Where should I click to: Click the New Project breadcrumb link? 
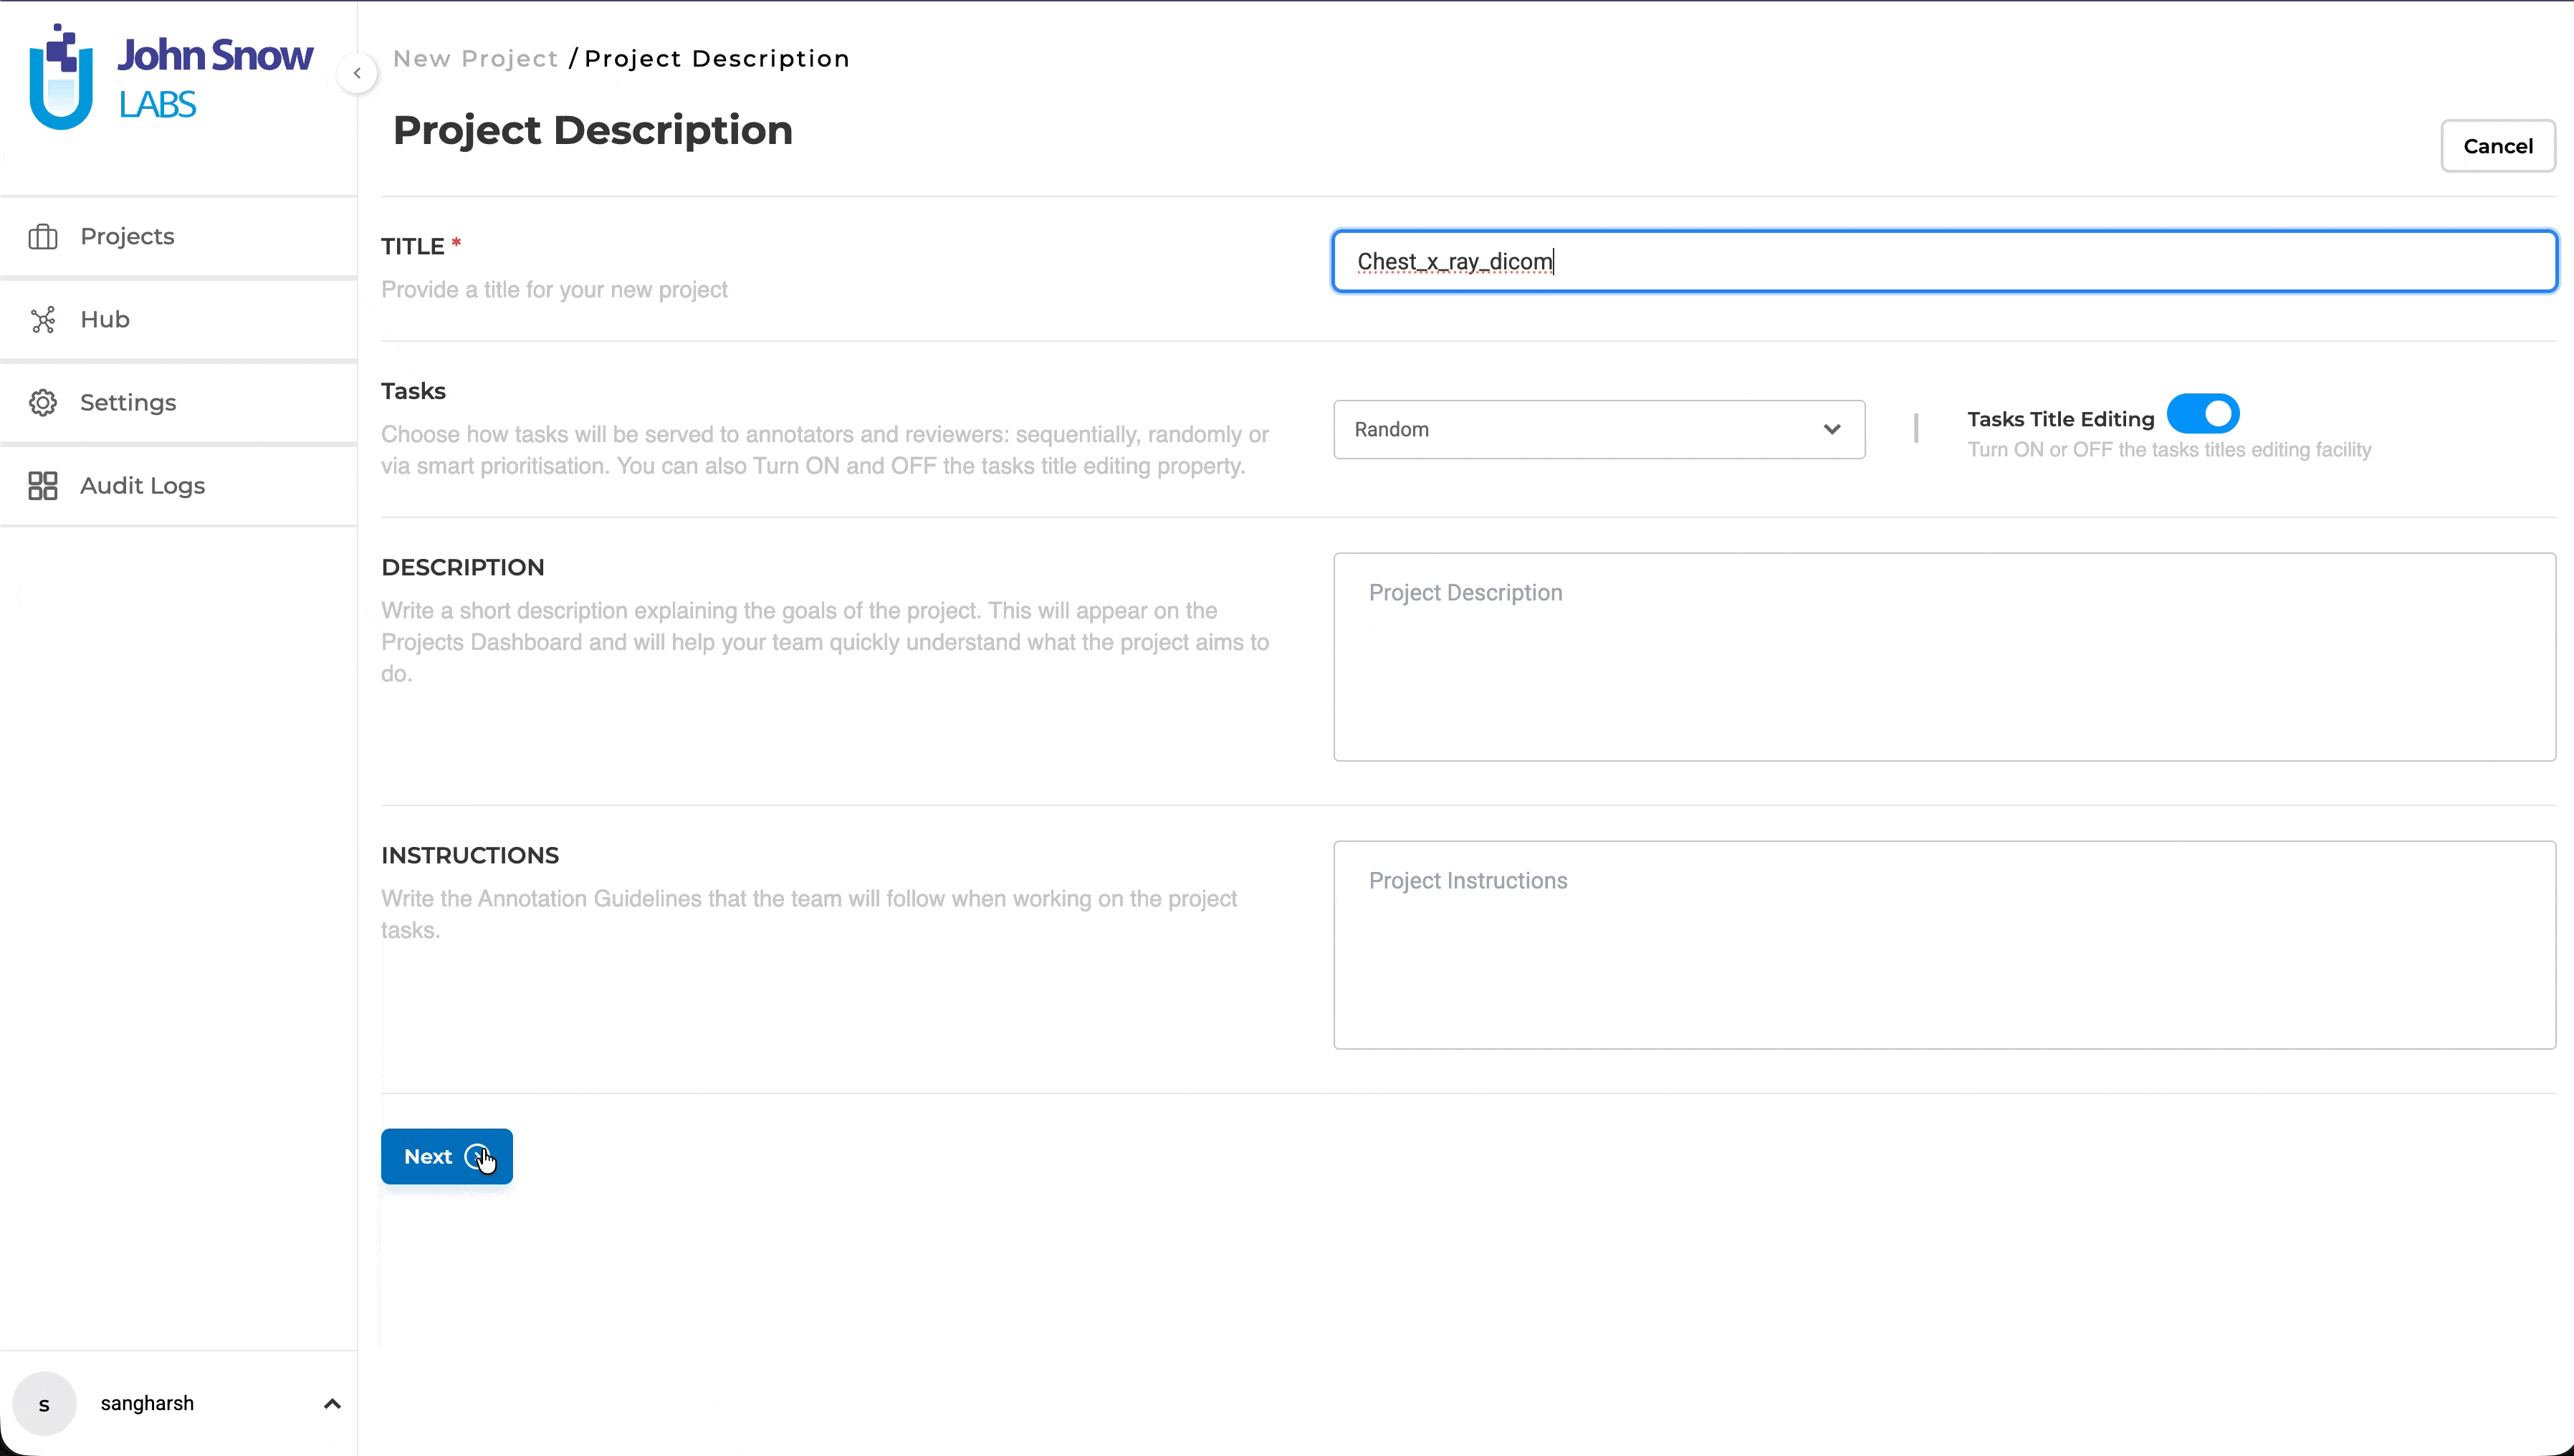coord(476,59)
